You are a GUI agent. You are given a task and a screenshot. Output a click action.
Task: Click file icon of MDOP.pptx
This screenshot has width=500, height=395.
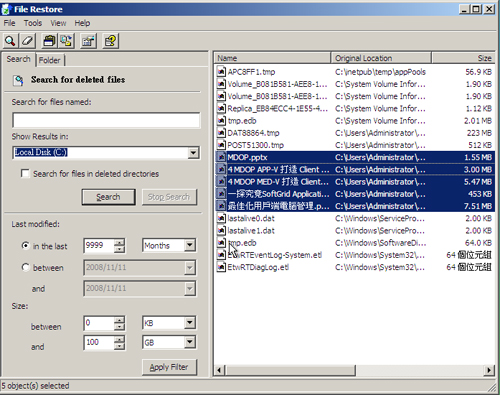click(221, 157)
